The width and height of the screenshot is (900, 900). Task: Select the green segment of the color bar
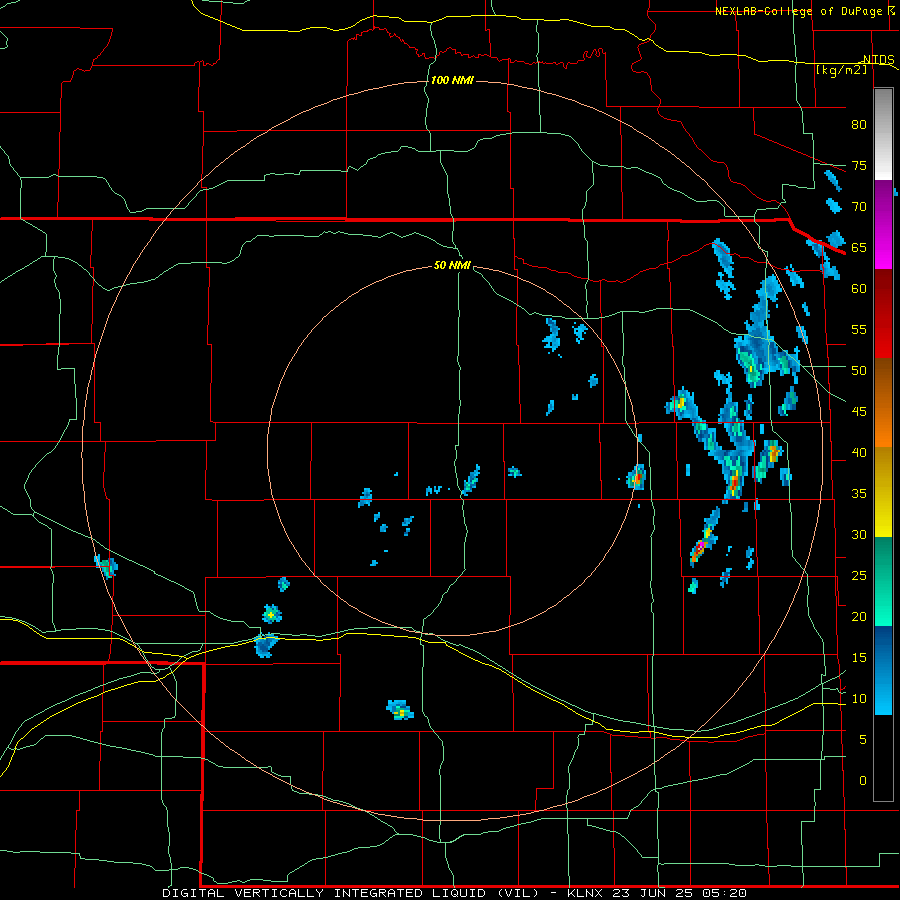[883, 581]
